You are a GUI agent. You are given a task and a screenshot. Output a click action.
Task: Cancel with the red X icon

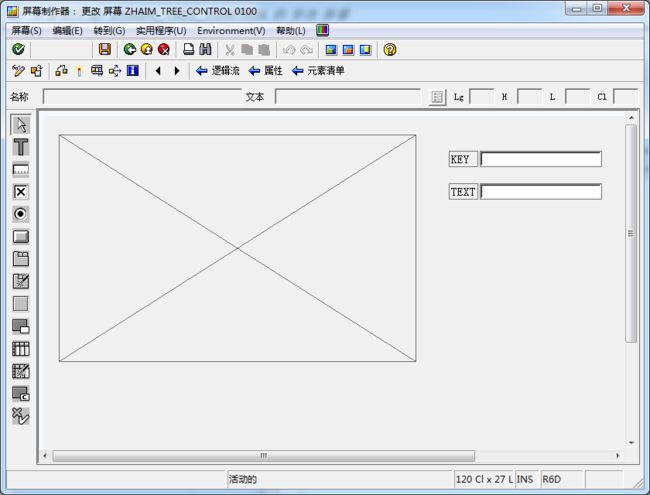coord(164,50)
